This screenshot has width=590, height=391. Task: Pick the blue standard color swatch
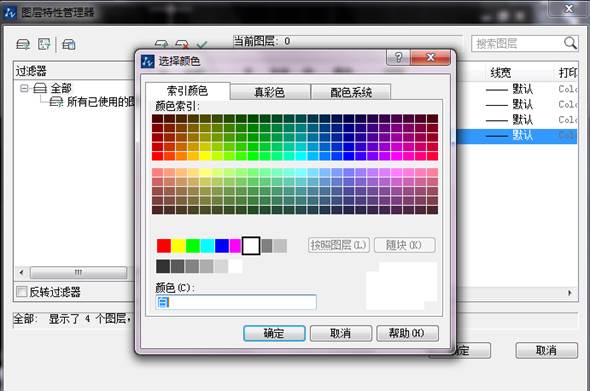[222, 246]
